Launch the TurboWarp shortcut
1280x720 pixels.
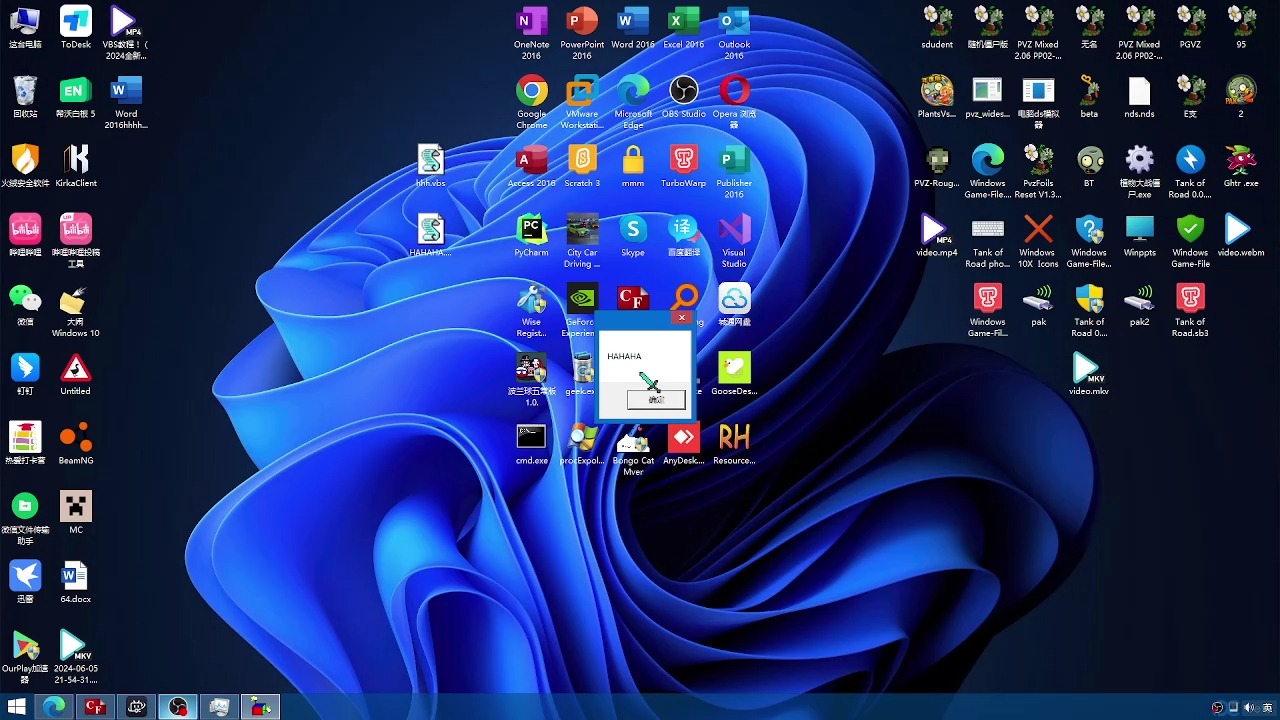click(683, 166)
